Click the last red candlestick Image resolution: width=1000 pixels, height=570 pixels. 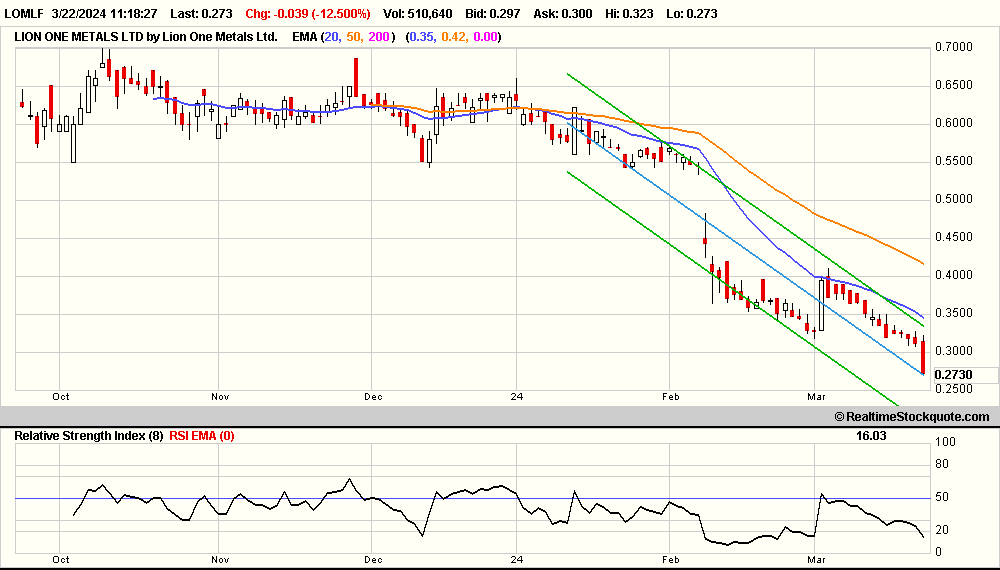click(x=923, y=356)
